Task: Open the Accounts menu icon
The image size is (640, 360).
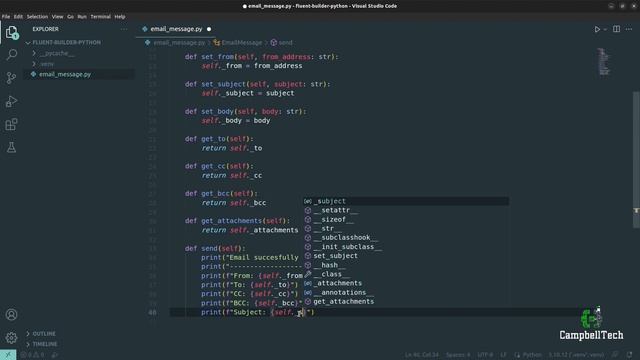Action: pos(11,314)
